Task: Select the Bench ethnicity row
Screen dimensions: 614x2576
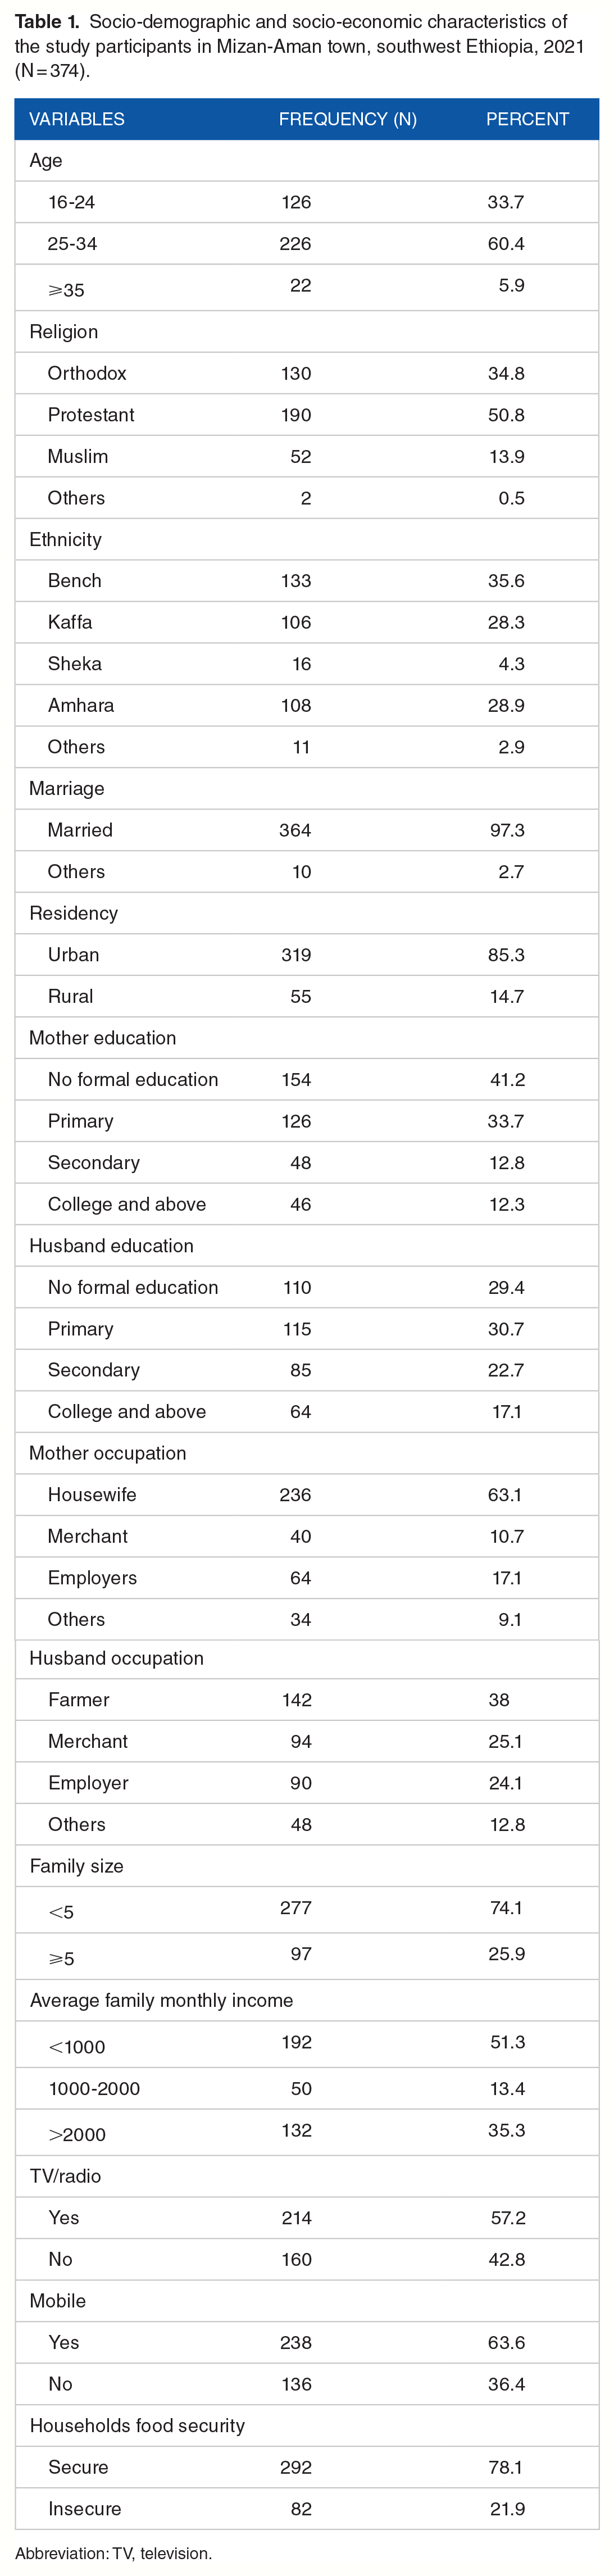Action: coord(307,580)
